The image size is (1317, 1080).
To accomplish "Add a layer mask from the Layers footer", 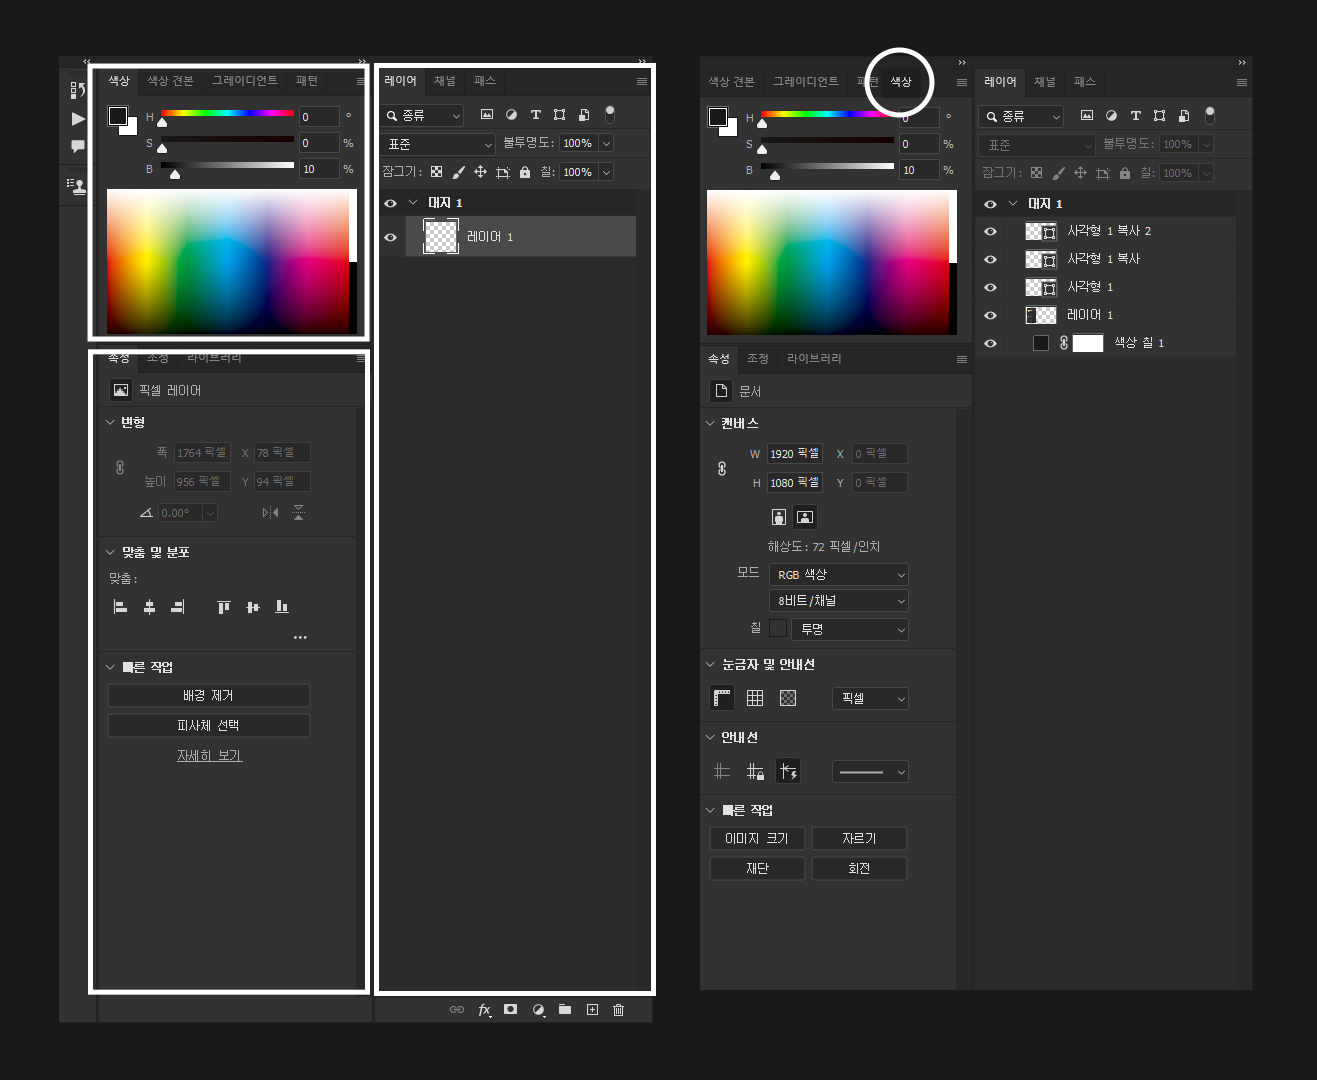I will pos(511,1010).
